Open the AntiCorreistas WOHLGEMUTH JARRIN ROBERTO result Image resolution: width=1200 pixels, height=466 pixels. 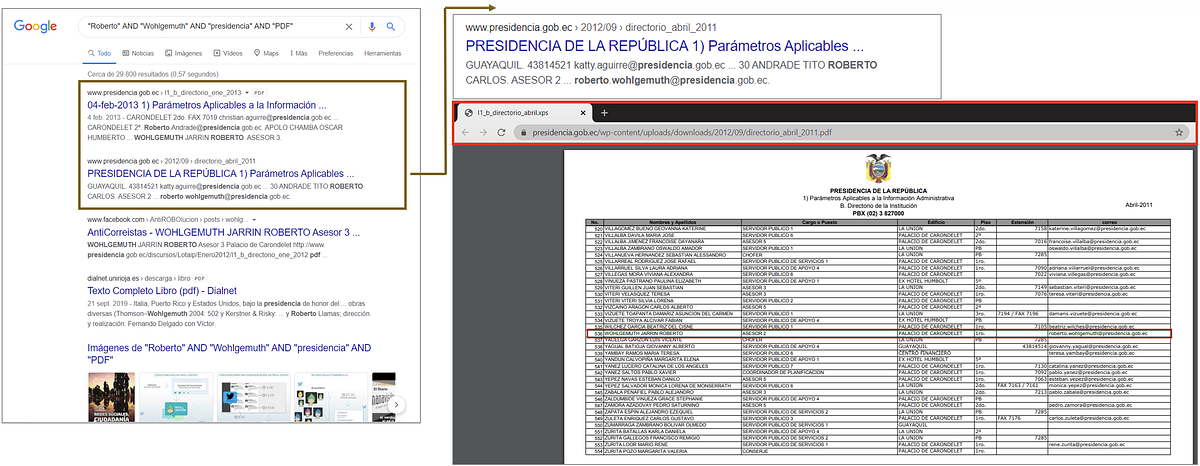coord(225,232)
